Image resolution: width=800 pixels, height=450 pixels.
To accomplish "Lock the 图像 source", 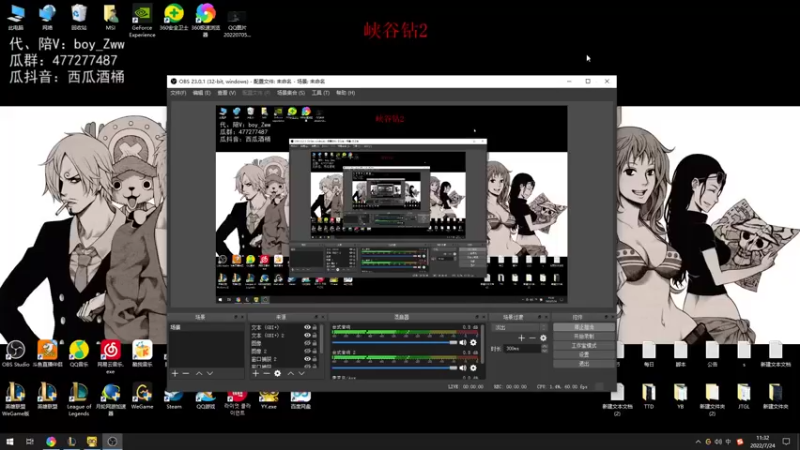I will click(x=315, y=343).
